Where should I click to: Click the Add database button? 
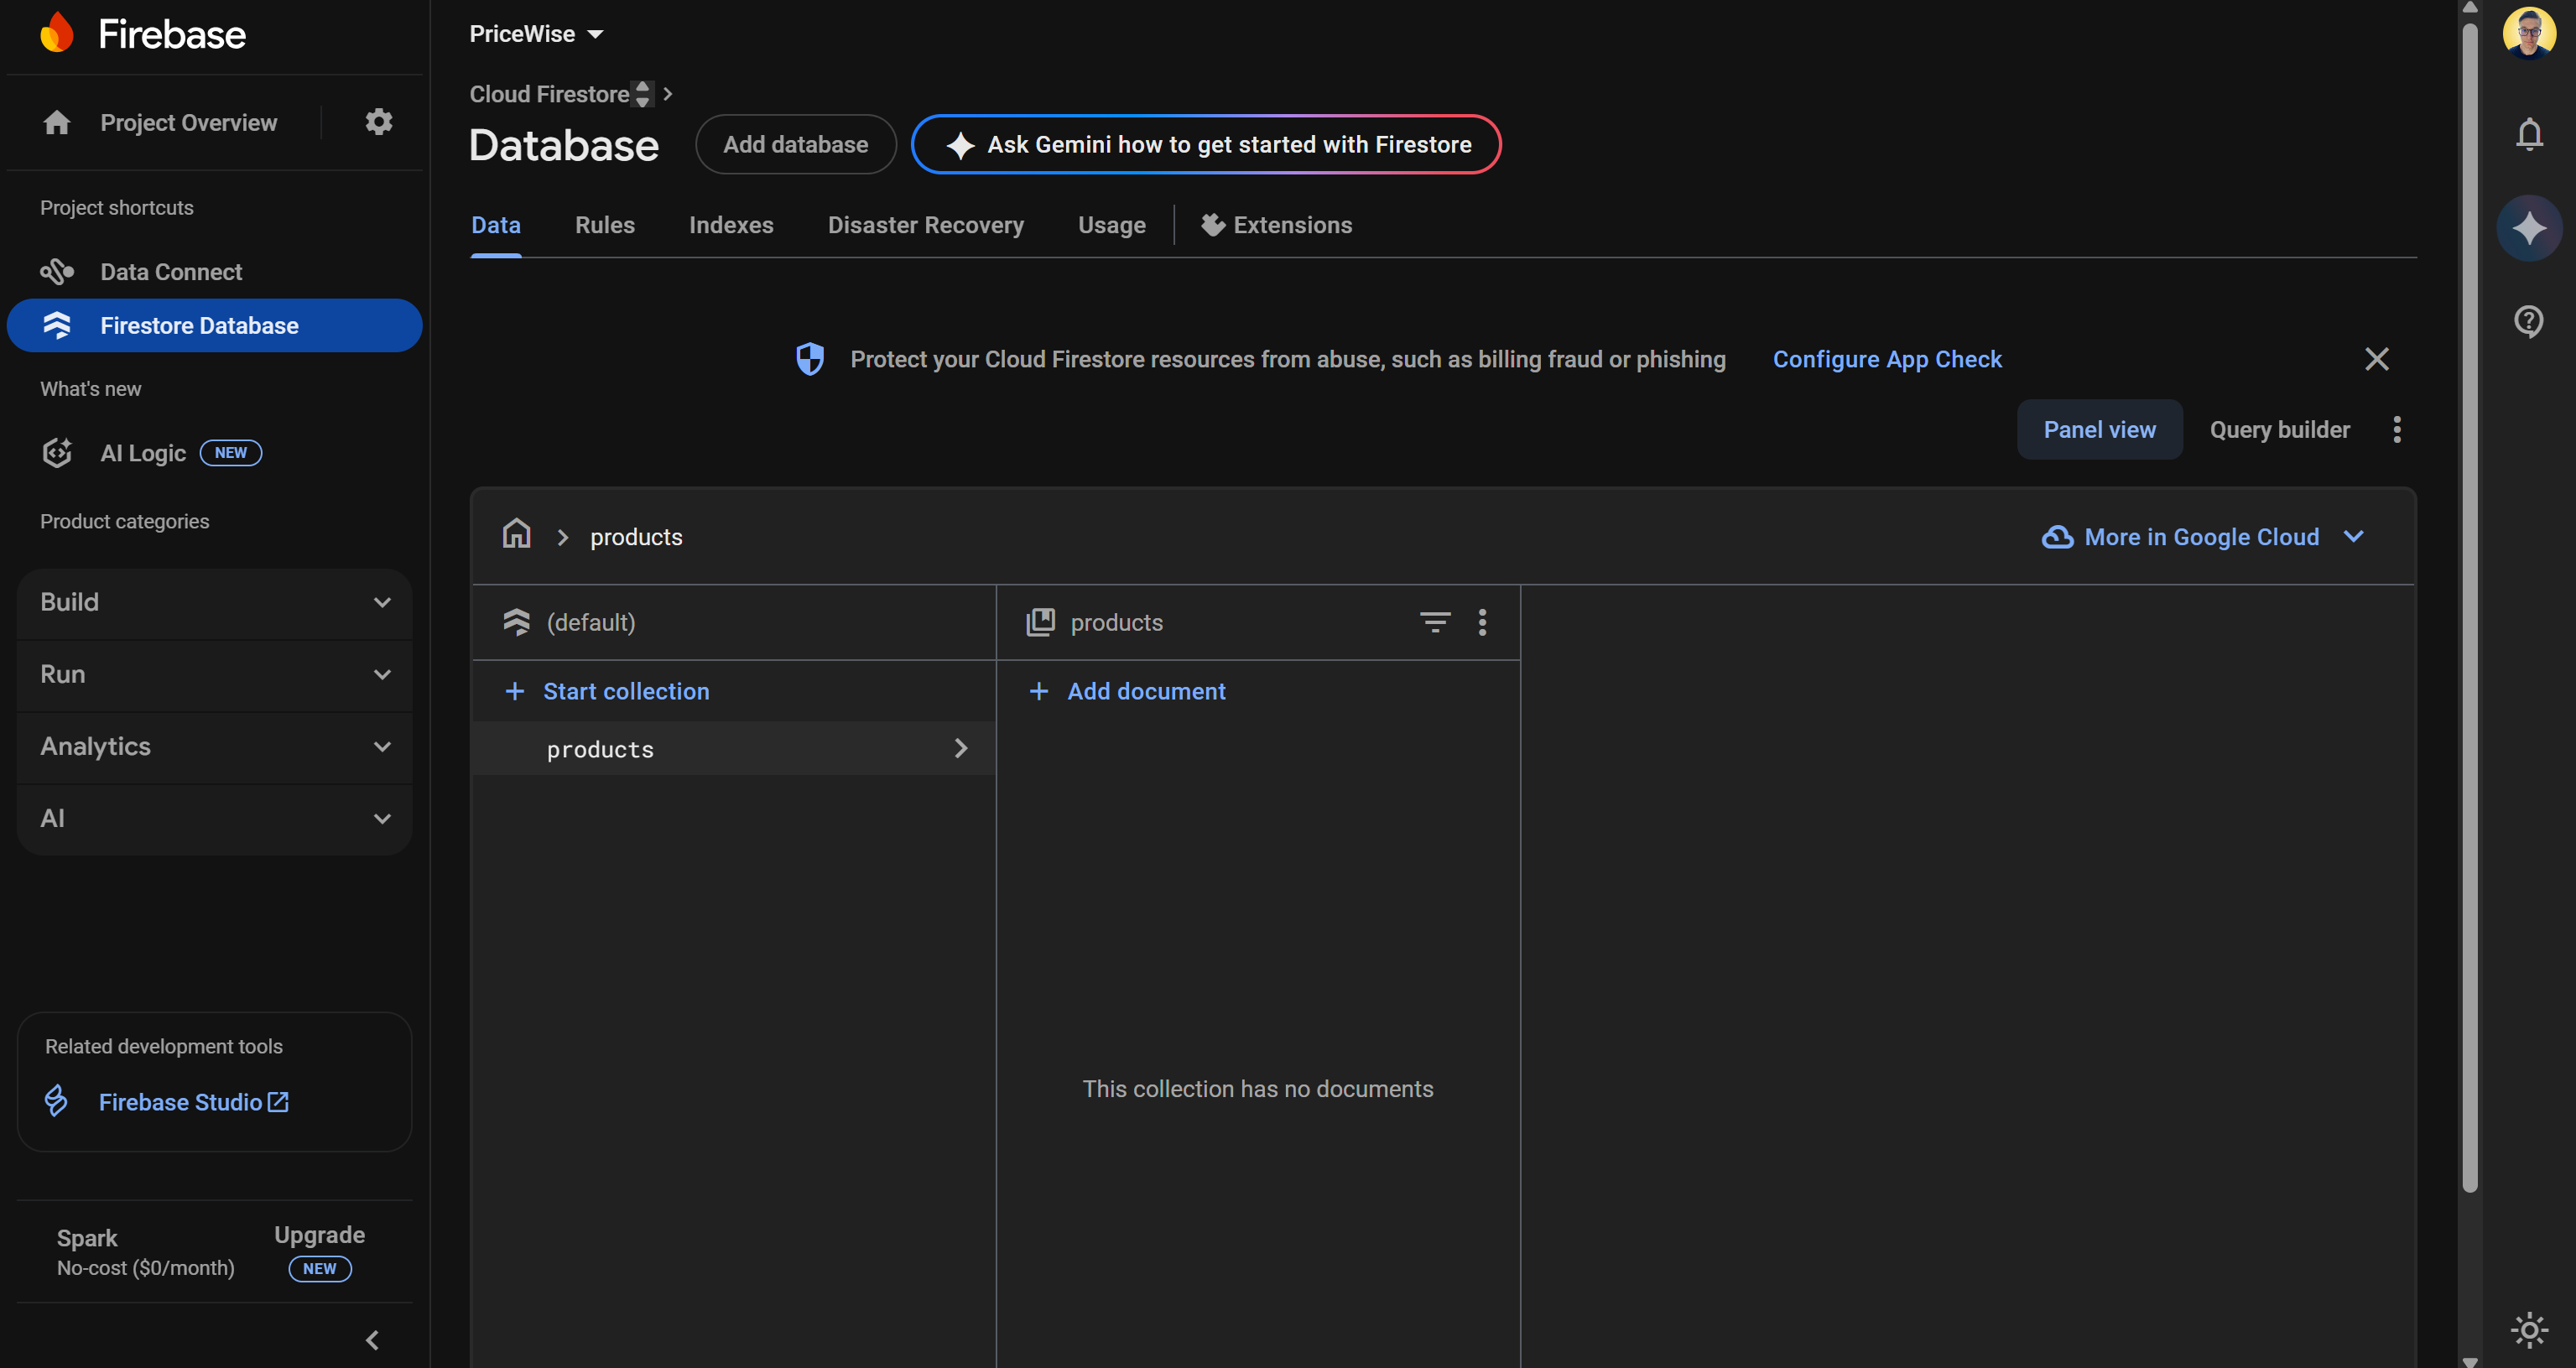click(x=795, y=144)
